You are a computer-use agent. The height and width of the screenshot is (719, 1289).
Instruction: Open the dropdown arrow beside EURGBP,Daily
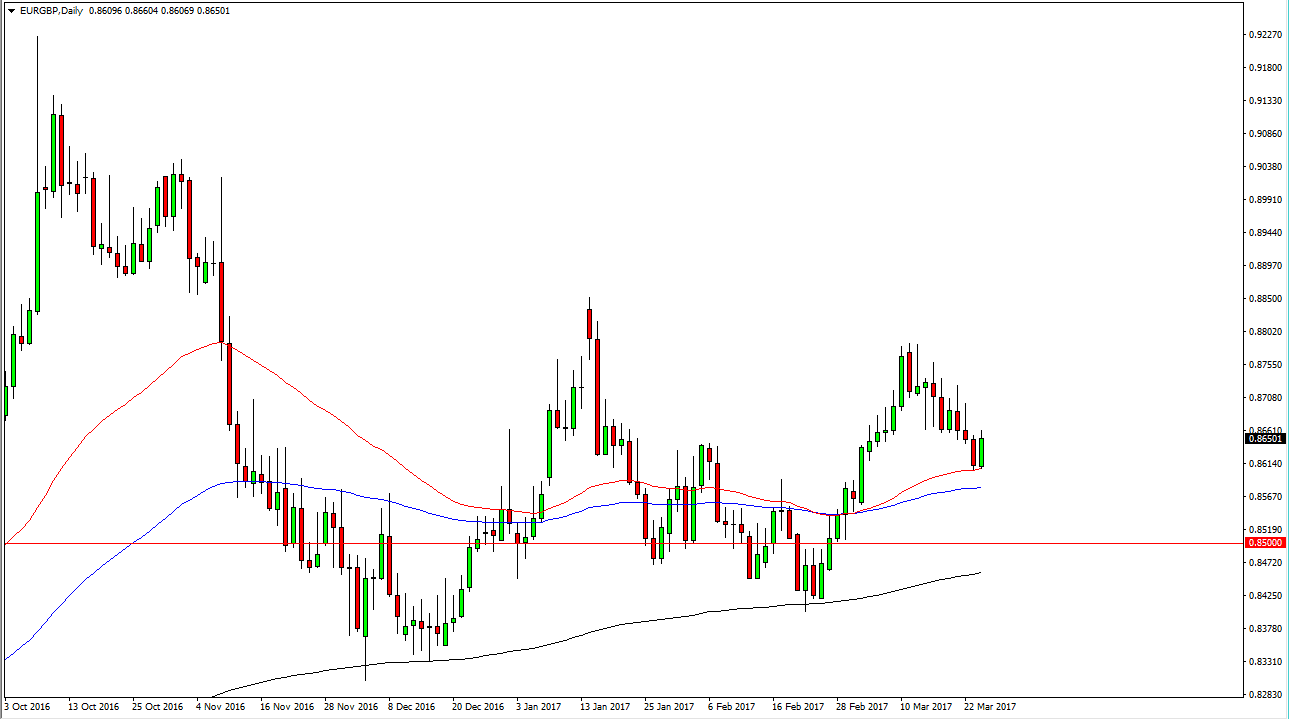tap(10, 11)
